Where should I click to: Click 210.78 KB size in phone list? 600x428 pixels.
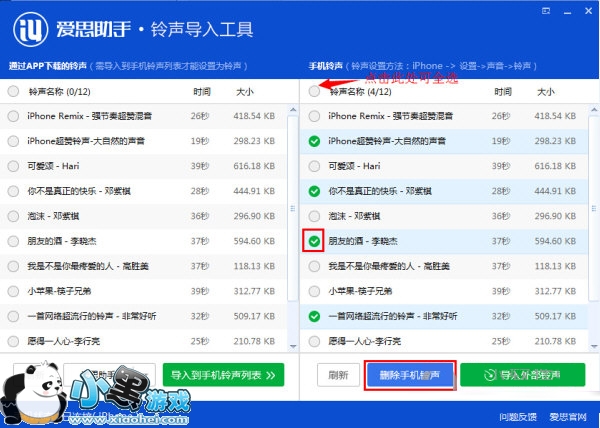tap(555, 341)
